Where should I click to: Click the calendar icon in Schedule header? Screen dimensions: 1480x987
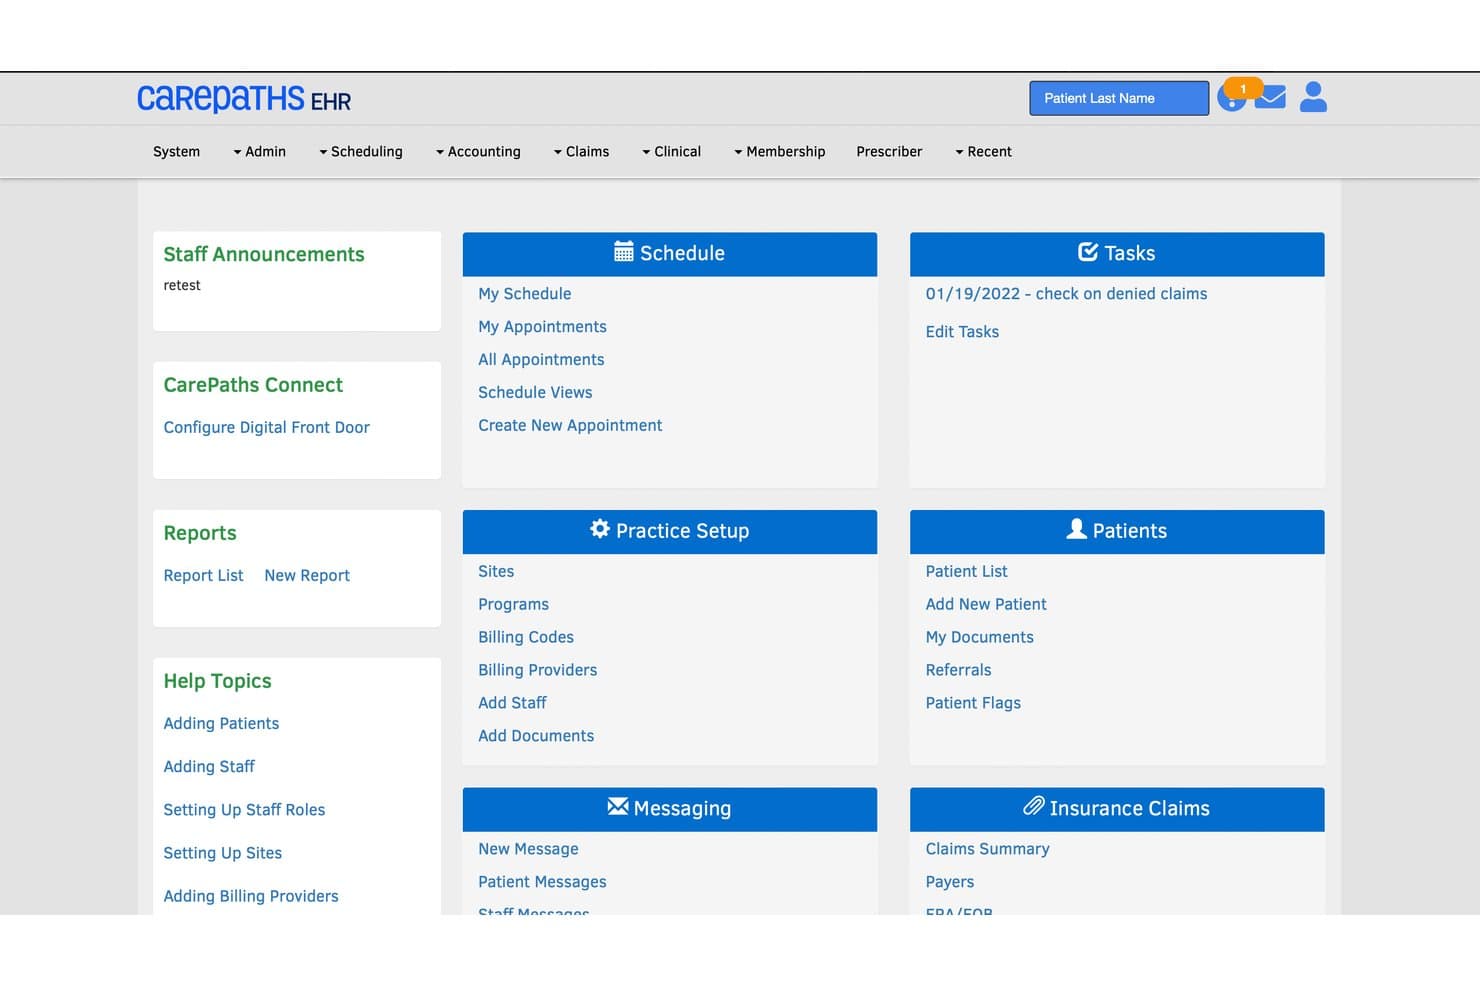click(623, 252)
